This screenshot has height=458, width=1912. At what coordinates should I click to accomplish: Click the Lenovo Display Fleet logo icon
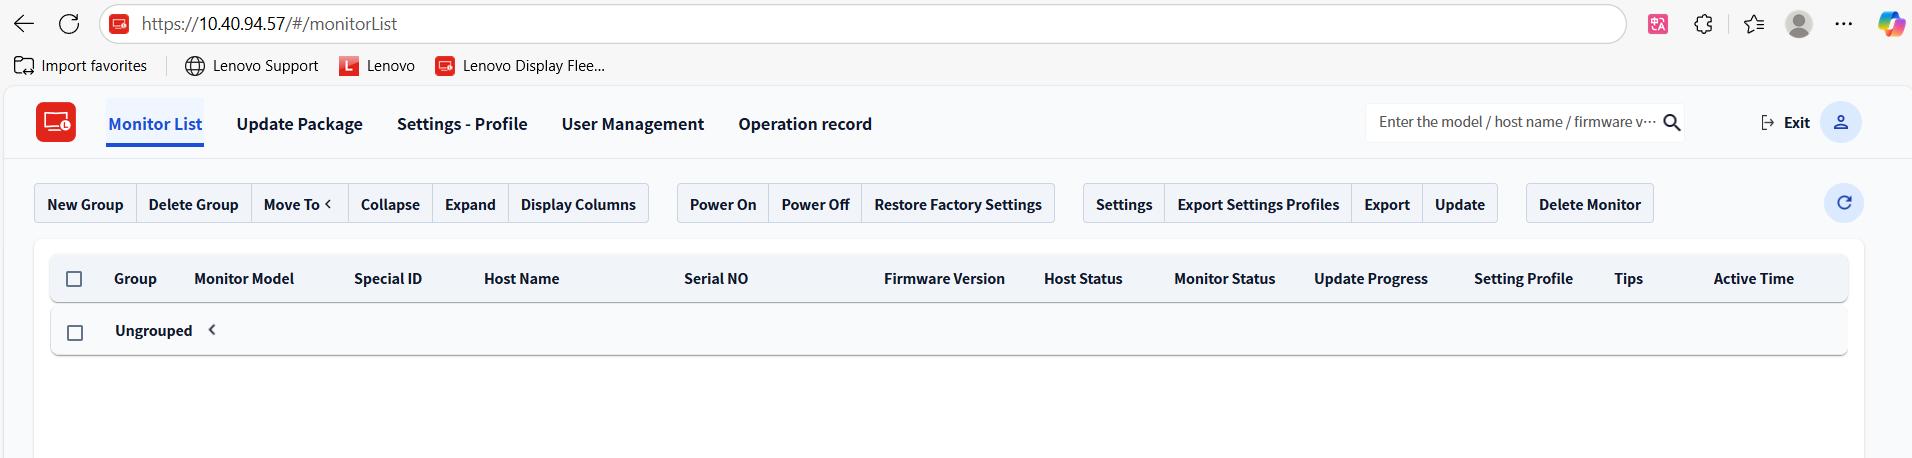(x=56, y=123)
